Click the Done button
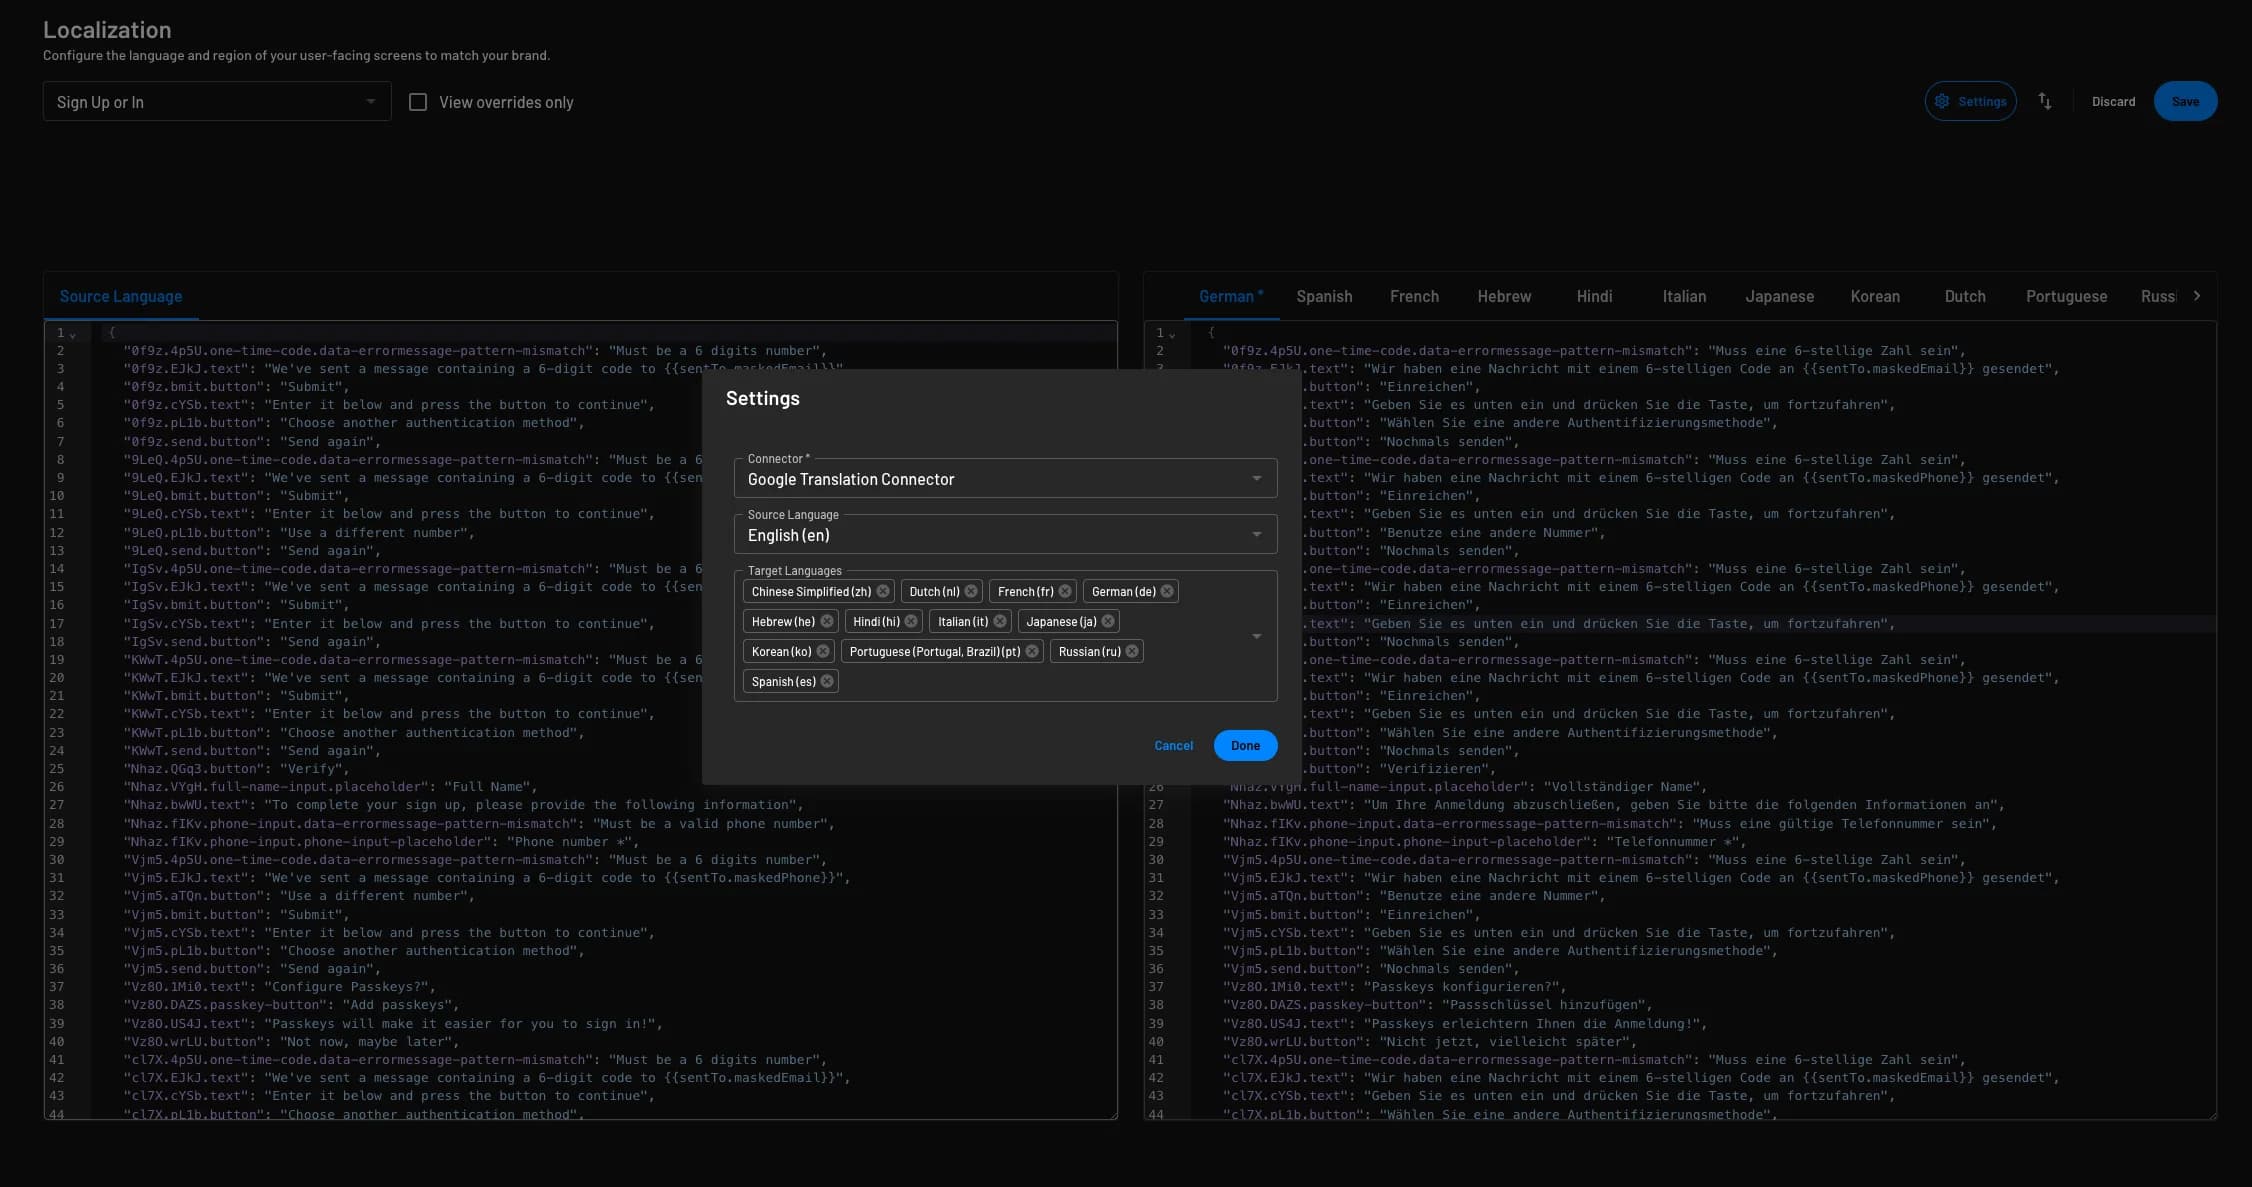The image size is (2252, 1187). [x=1244, y=745]
